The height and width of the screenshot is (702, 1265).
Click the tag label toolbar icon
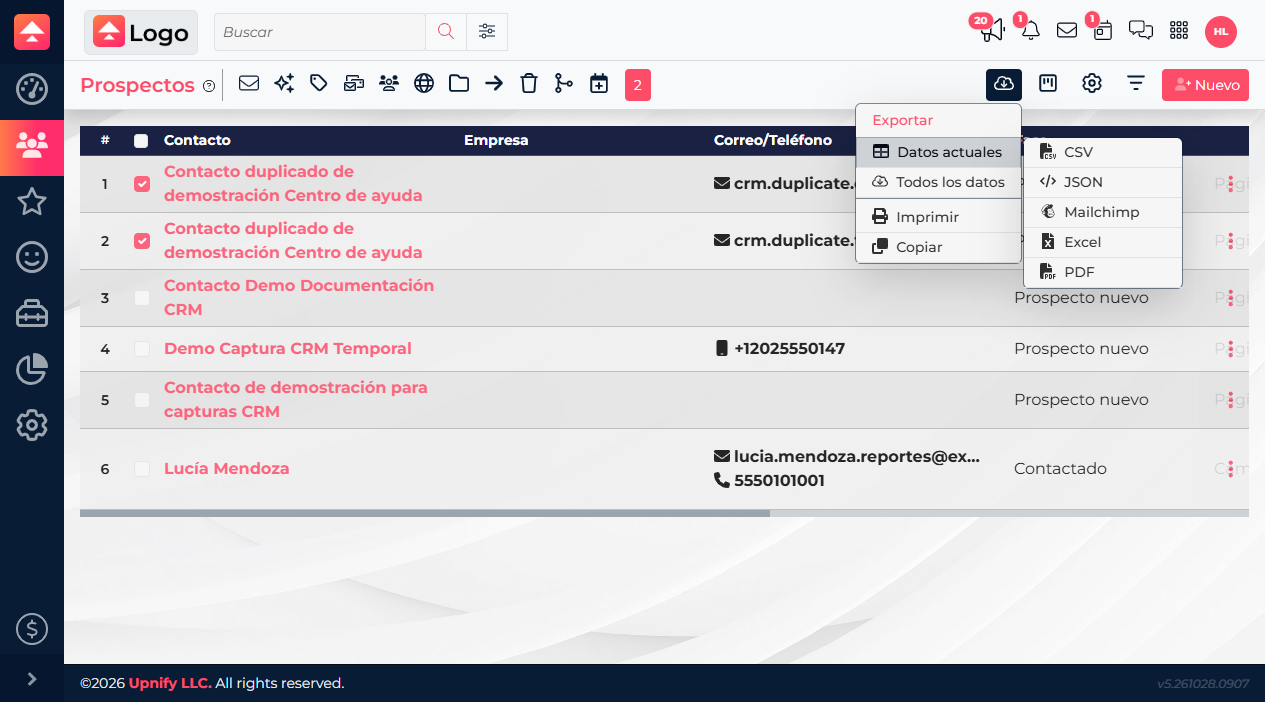pos(319,84)
